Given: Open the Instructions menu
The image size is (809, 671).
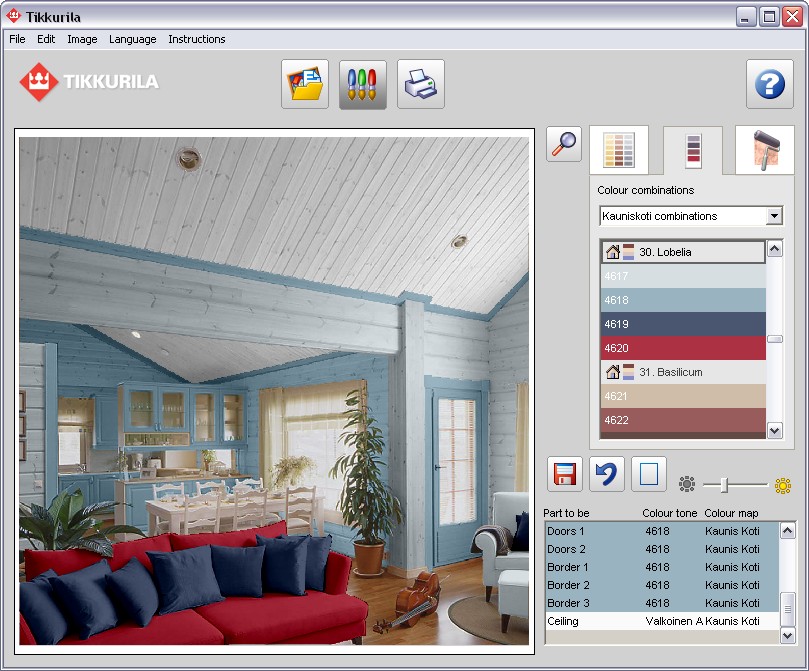Looking at the screenshot, I should (x=197, y=39).
